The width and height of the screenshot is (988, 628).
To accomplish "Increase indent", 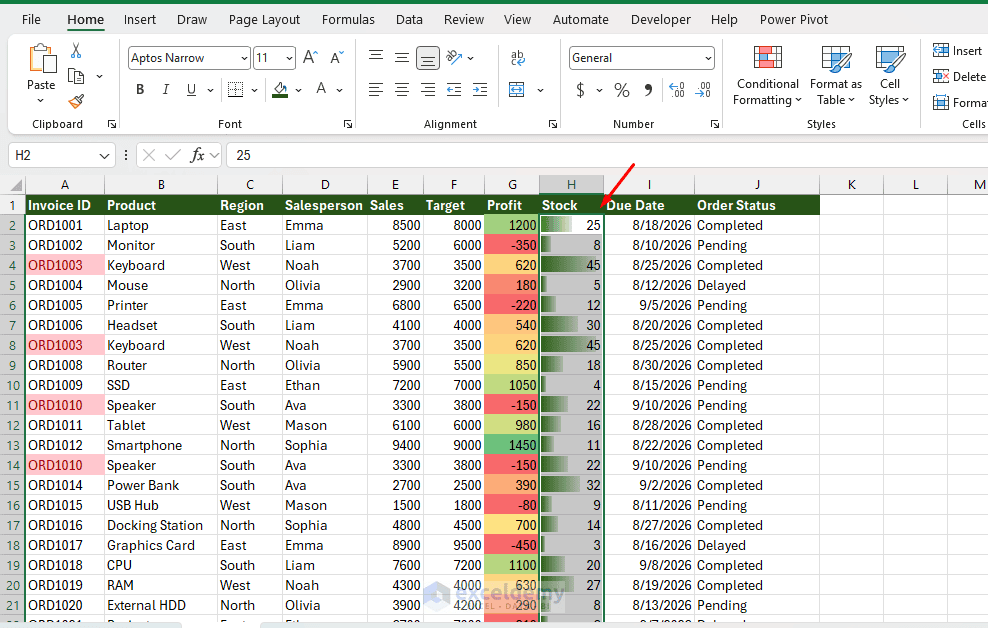I will (x=480, y=89).
